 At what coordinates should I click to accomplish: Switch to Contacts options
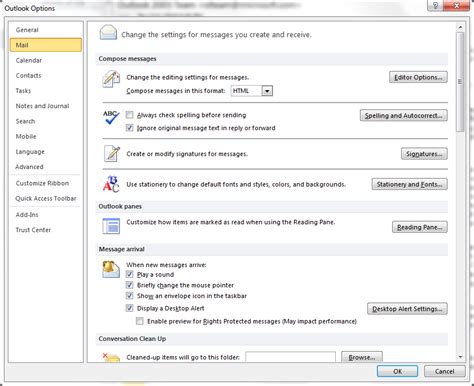(x=46, y=76)
